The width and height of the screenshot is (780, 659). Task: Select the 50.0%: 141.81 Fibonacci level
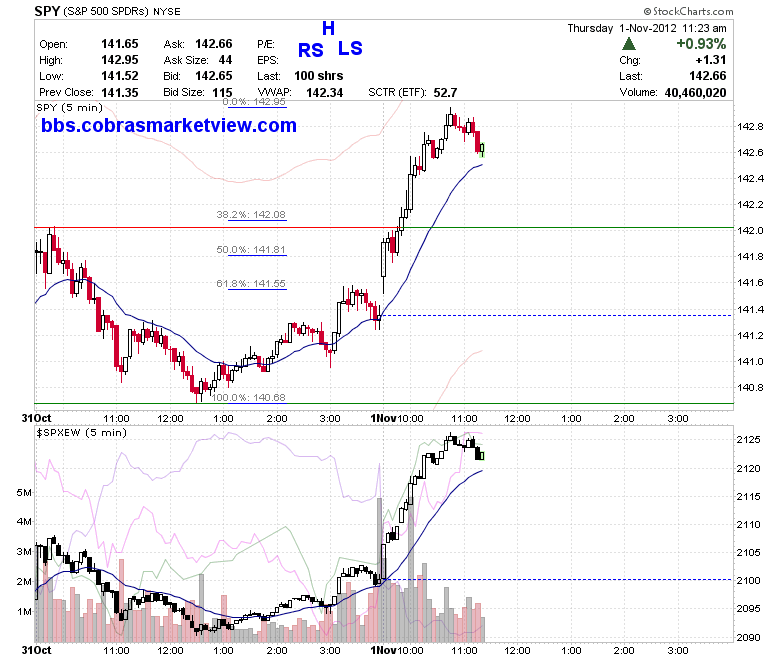(x=251, y=250)
